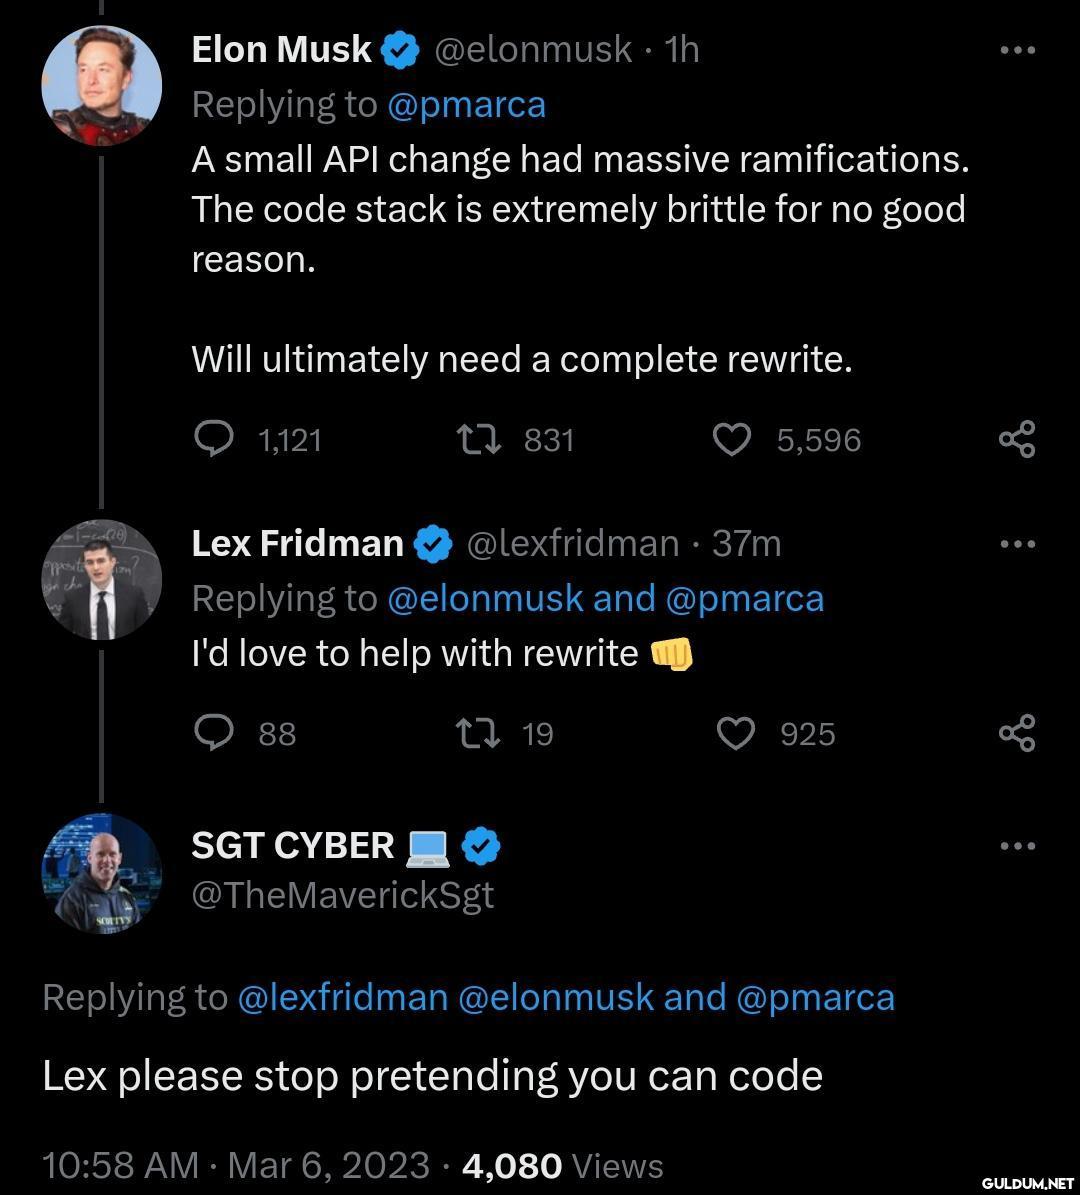Retweet Lex Fridman's reply
This screenshot has height=1195, width=1080.
click(478, 733)
